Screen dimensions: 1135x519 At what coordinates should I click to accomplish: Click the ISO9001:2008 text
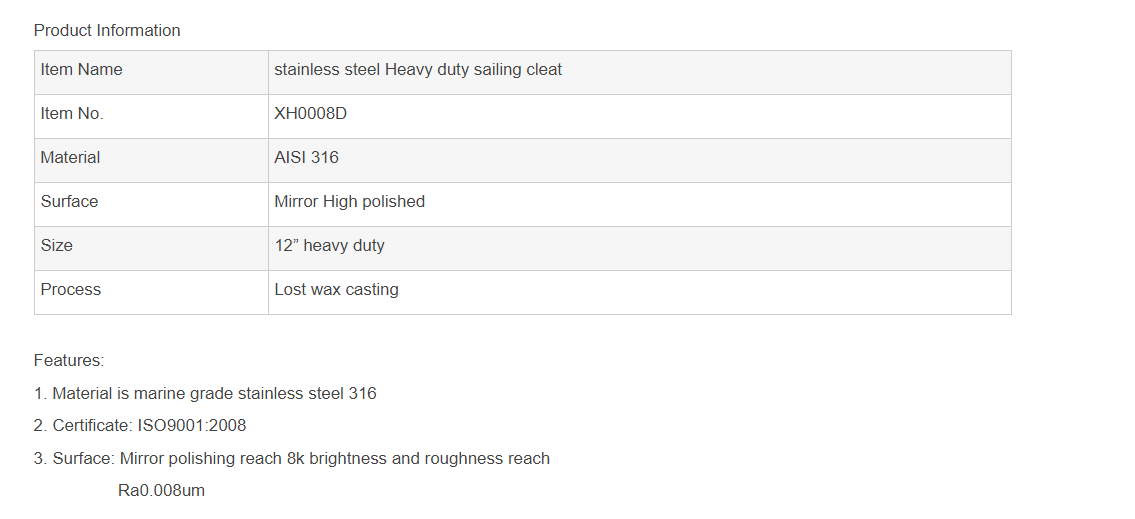click(191, 426)
